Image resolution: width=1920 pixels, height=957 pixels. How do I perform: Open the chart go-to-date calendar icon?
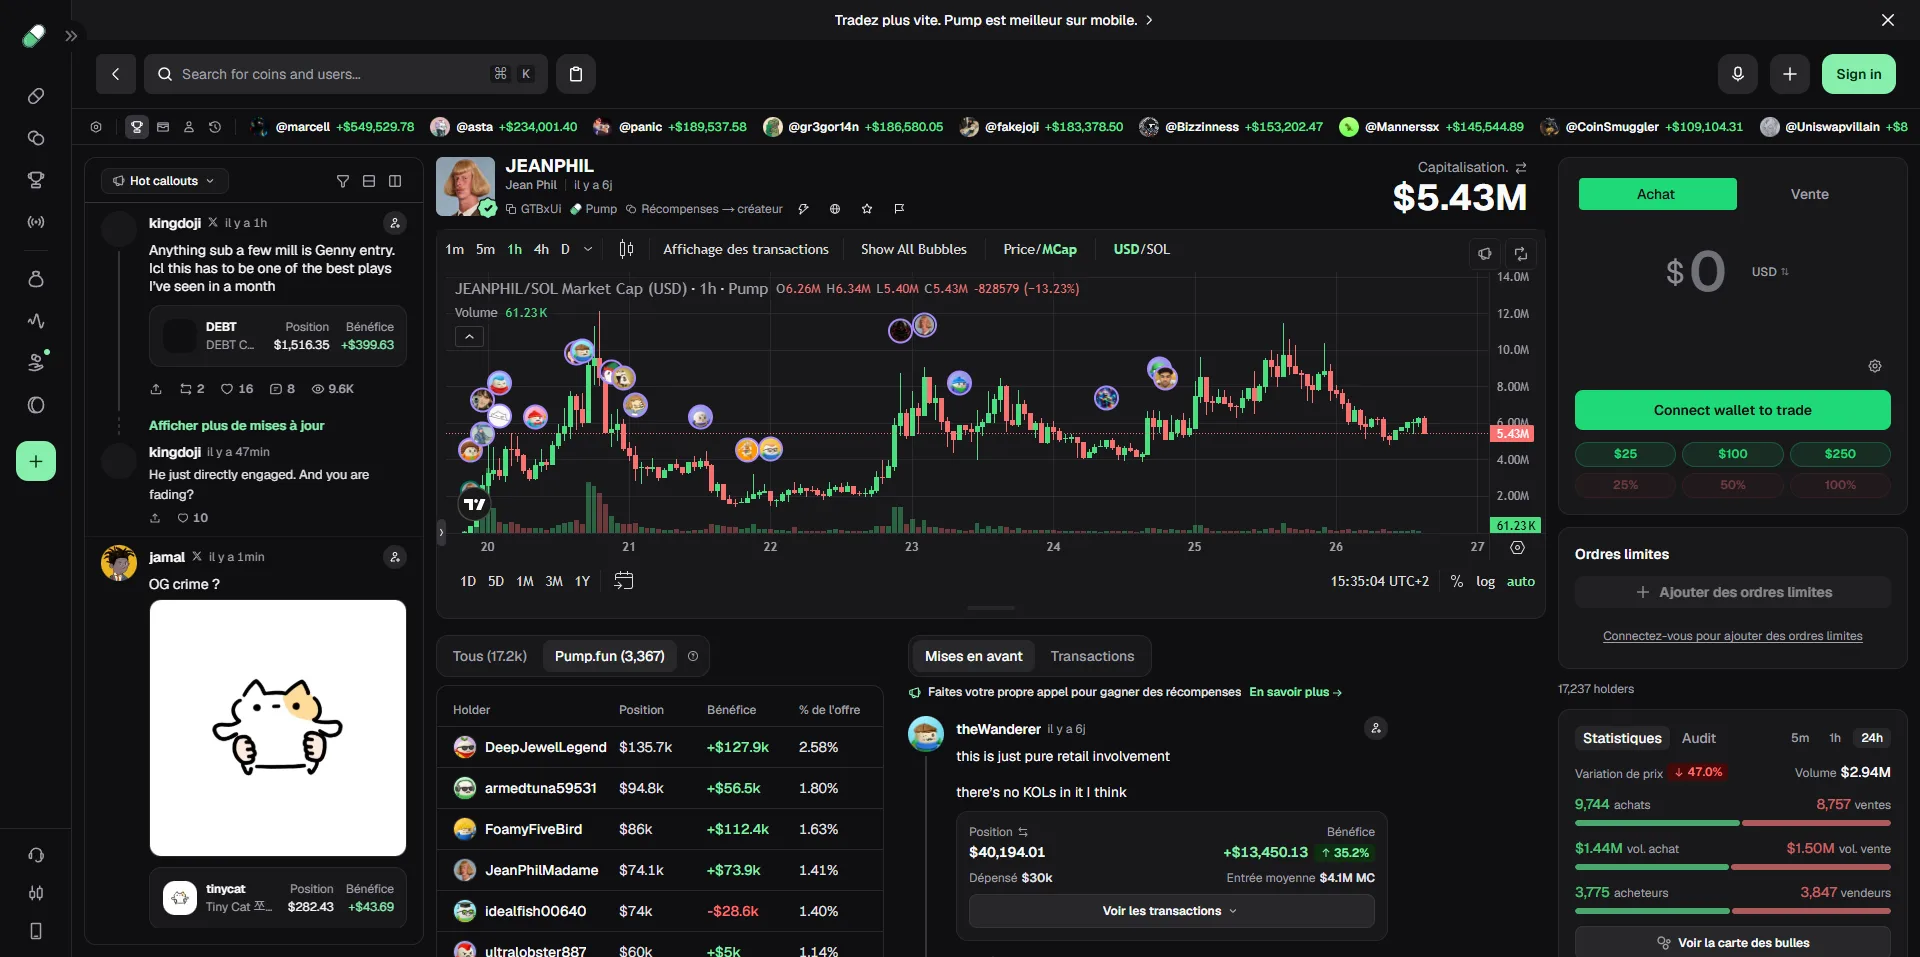click(x=623, y=581)
